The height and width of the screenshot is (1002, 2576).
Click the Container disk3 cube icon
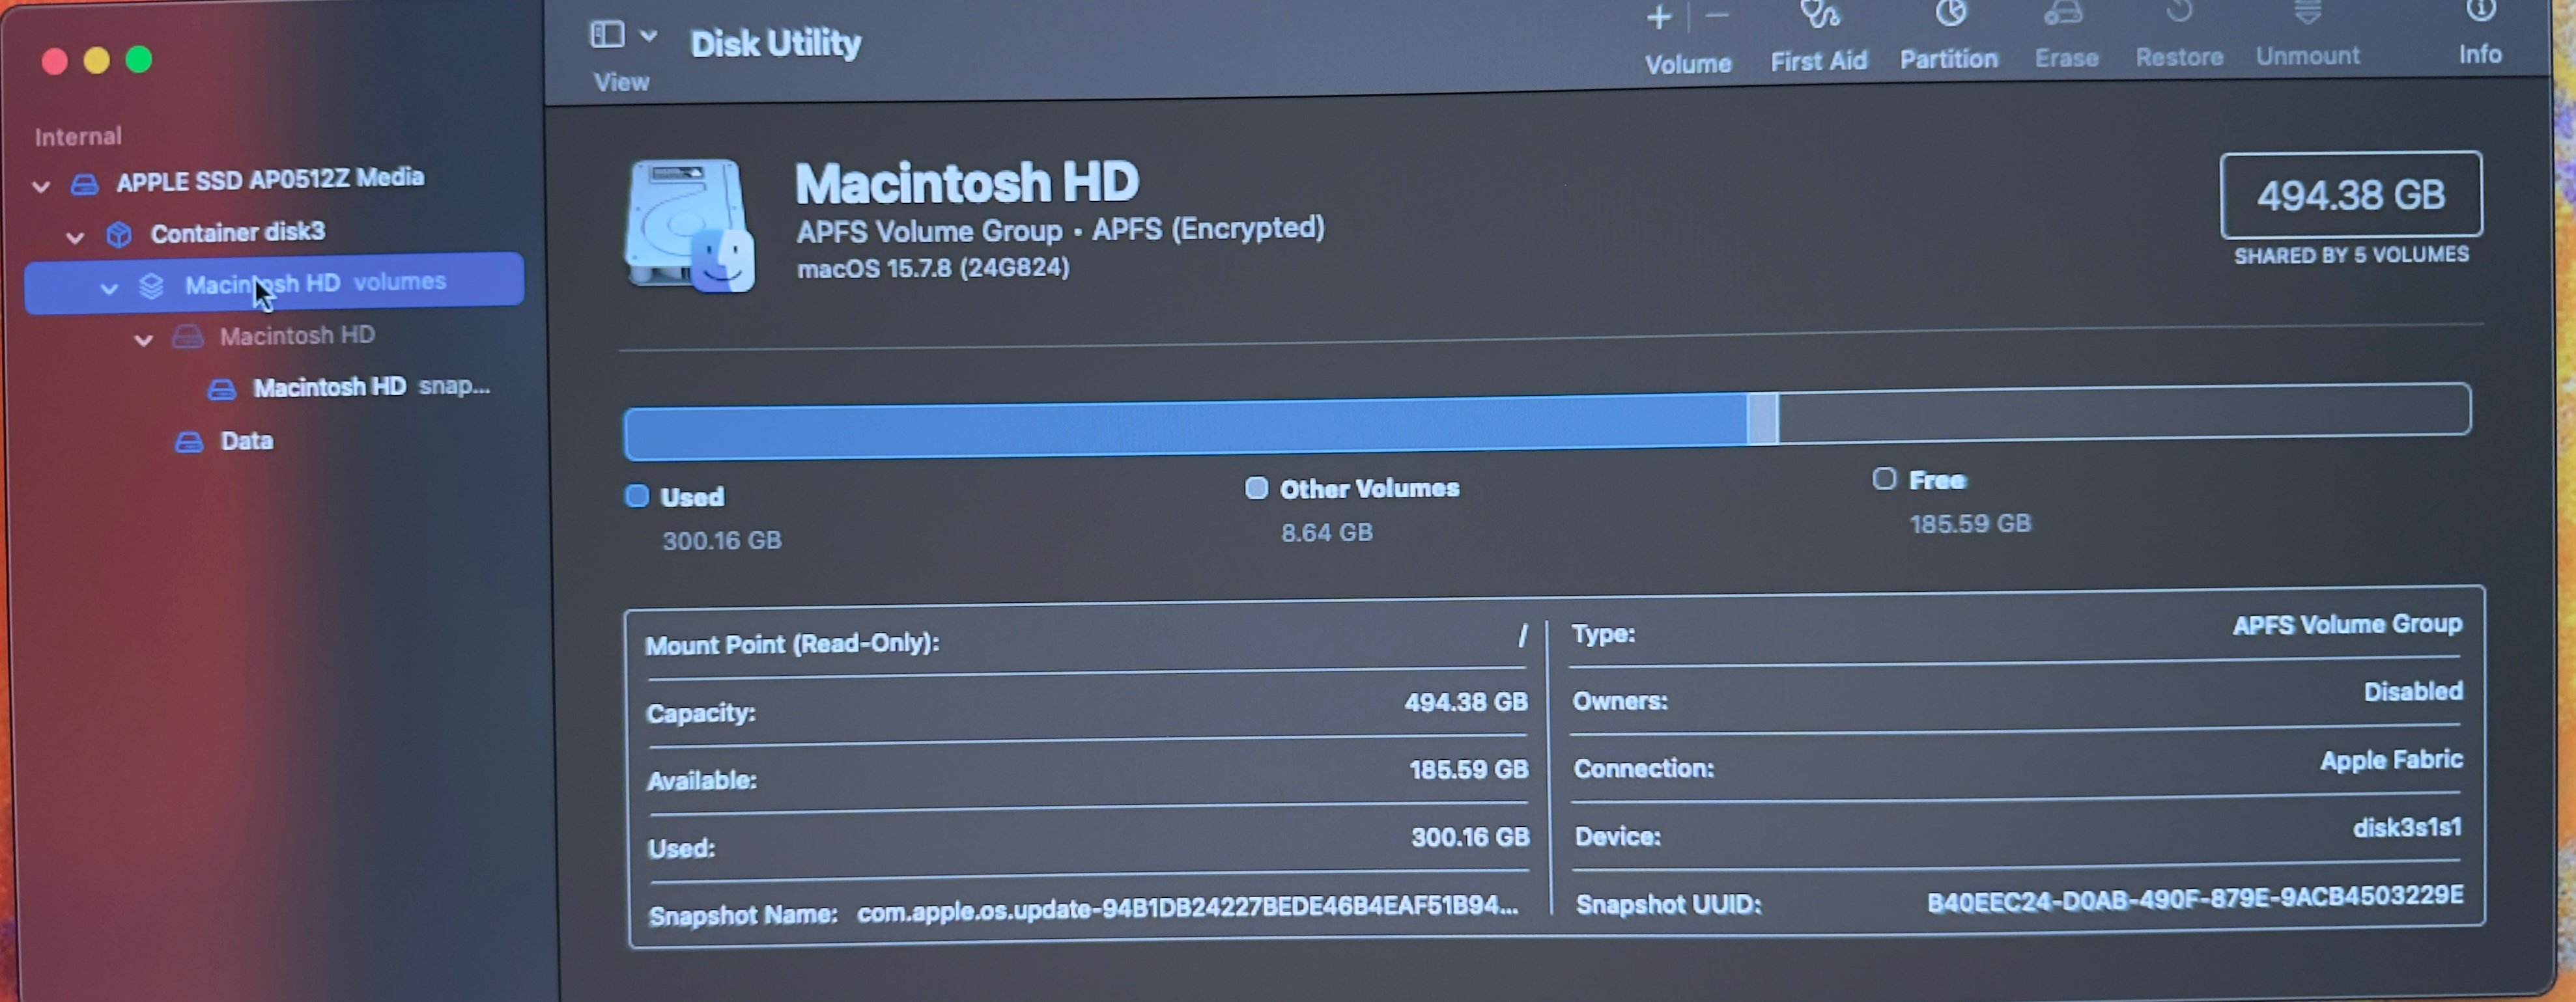pyautogui.click(x=119, y=235)
